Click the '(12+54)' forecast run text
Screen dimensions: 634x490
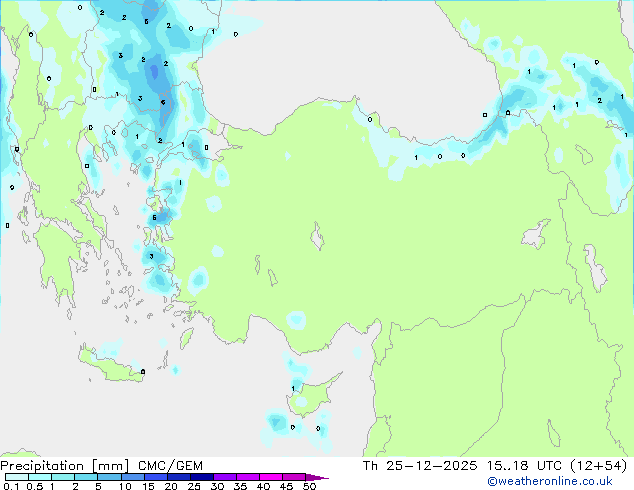tap(599, 466)
